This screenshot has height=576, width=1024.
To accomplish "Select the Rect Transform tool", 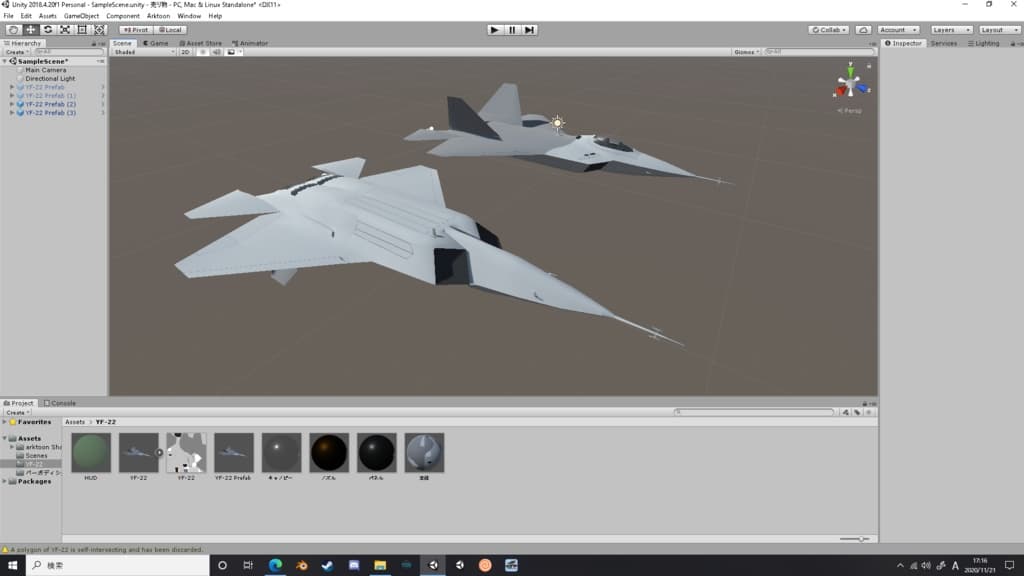I will tap(82, 30).
